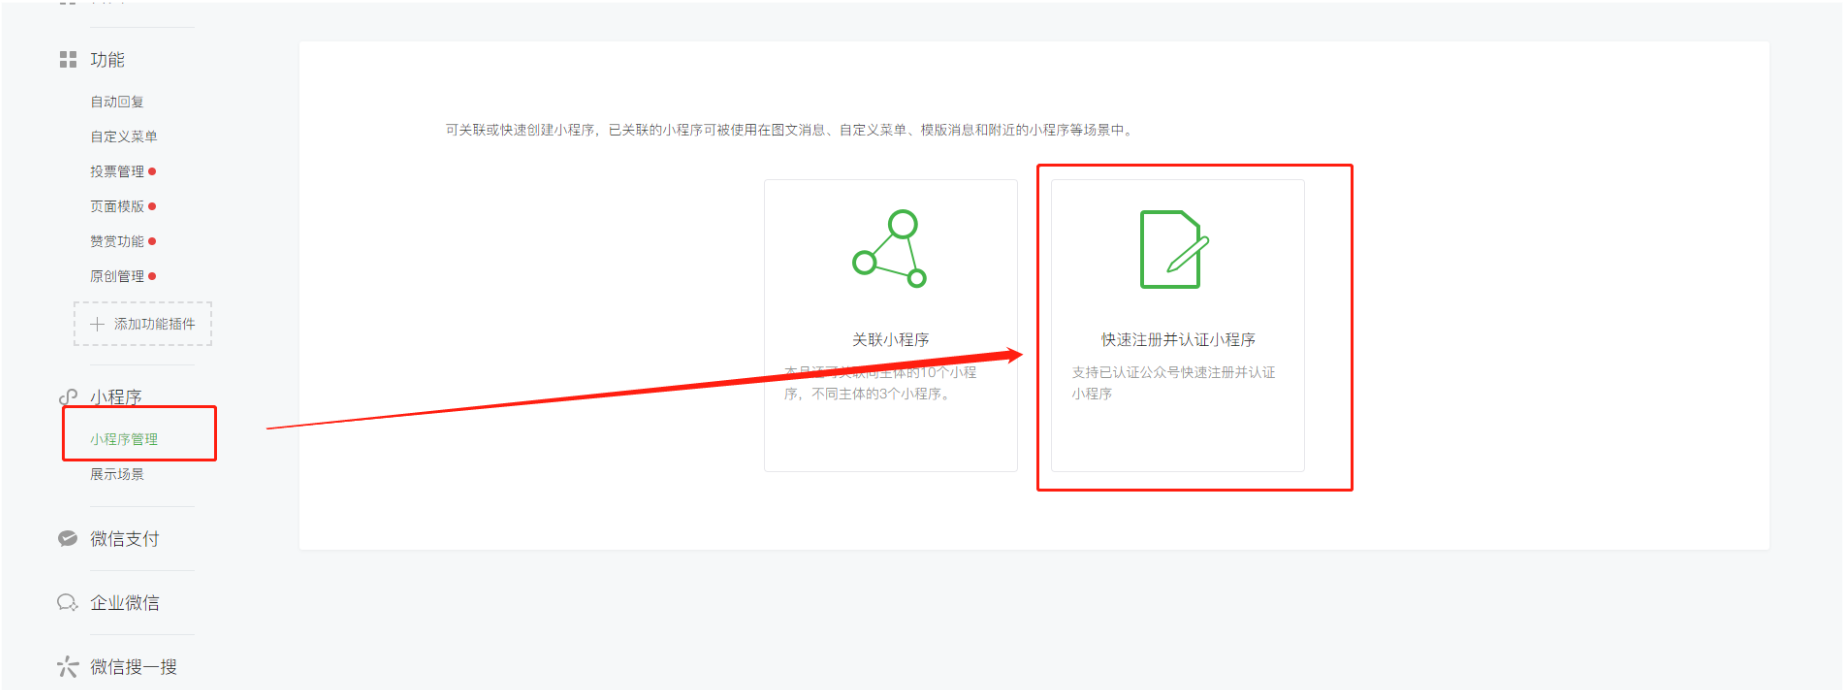The height and width of the screenshot is (690, 1845).
Task: Click the 微信支付 chat bubble icon
Action: [x=68, y=539]
